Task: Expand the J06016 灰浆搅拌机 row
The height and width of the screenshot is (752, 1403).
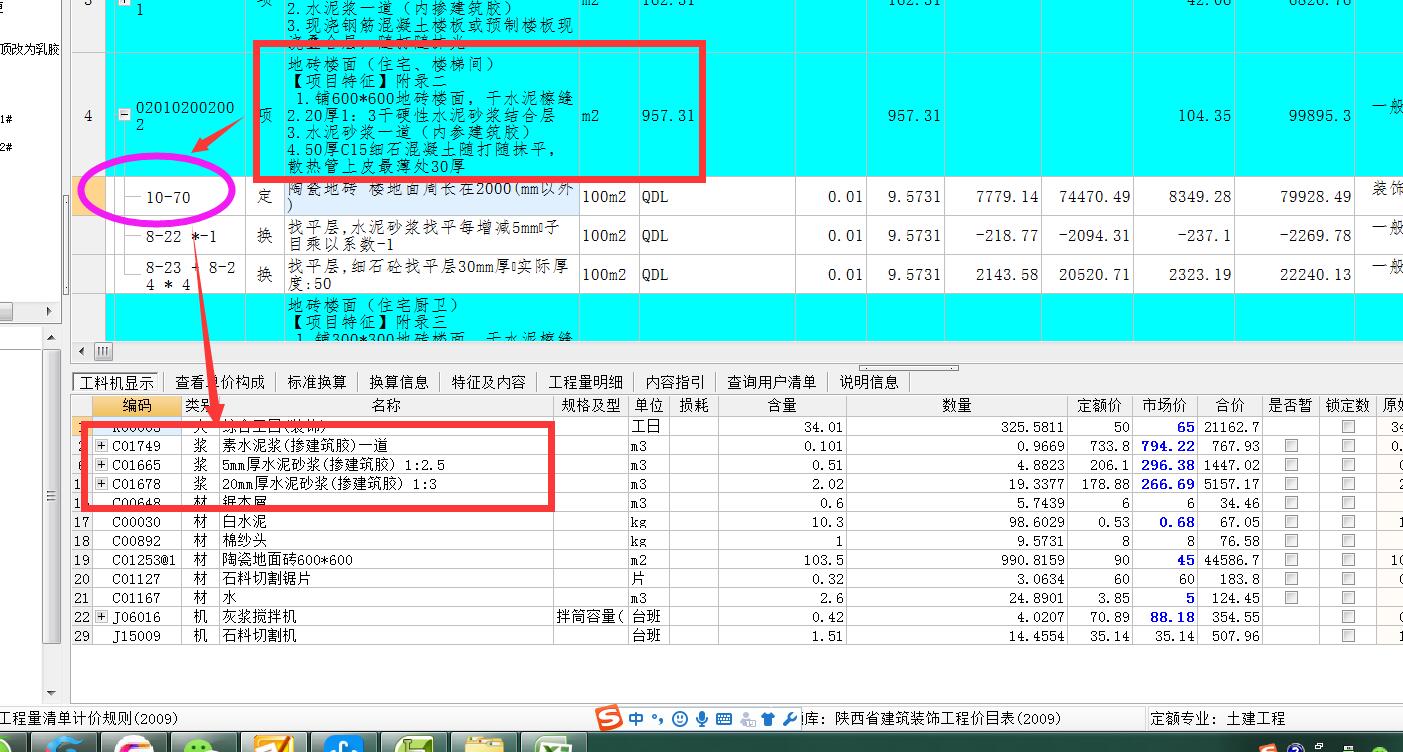Action: (x=102, y=616)
